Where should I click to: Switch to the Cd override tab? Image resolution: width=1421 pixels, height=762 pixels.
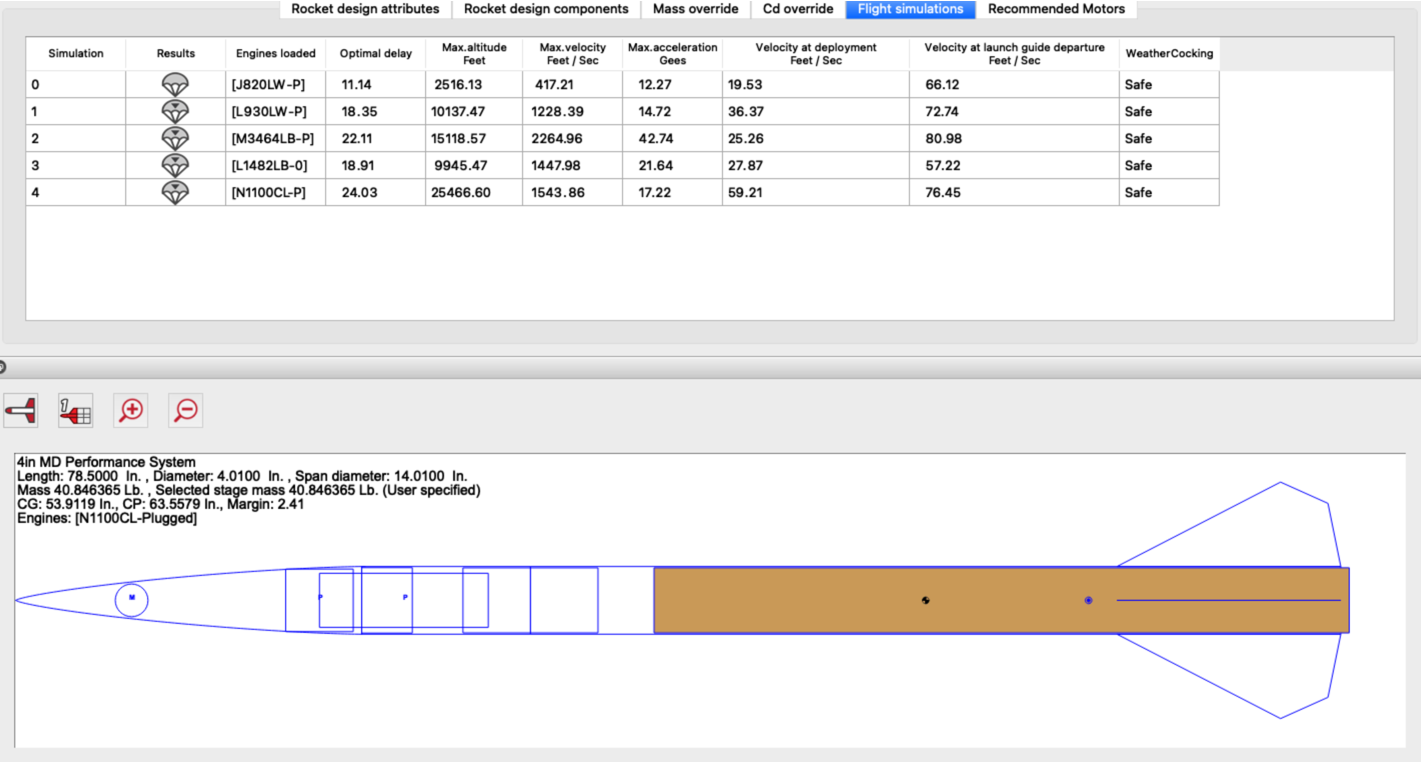click(798, 9)
